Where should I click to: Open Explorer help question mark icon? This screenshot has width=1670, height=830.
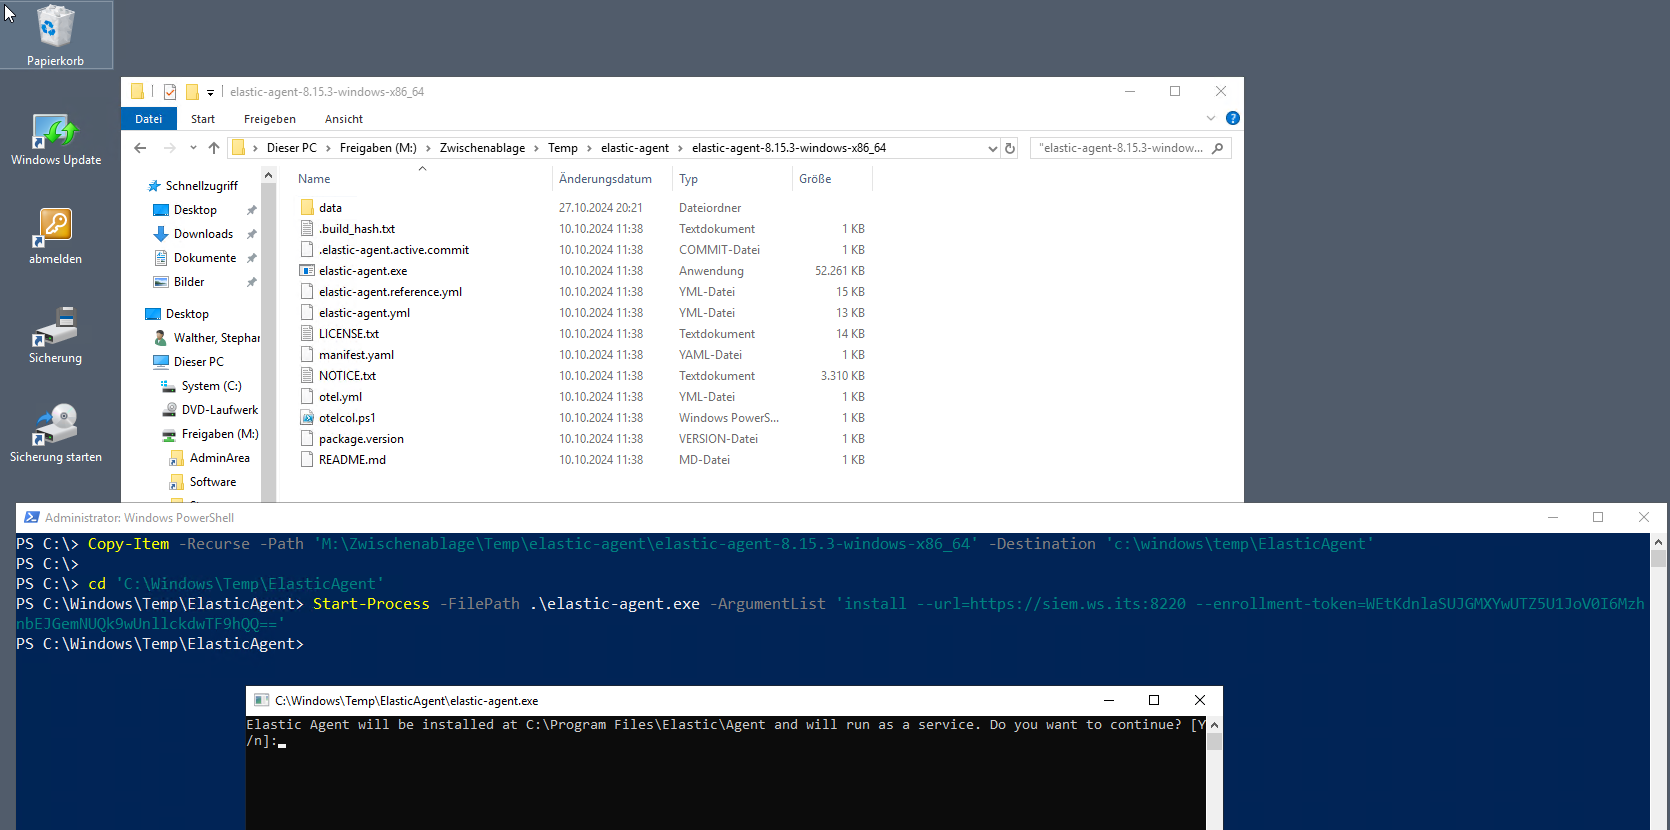[1233, 118]
